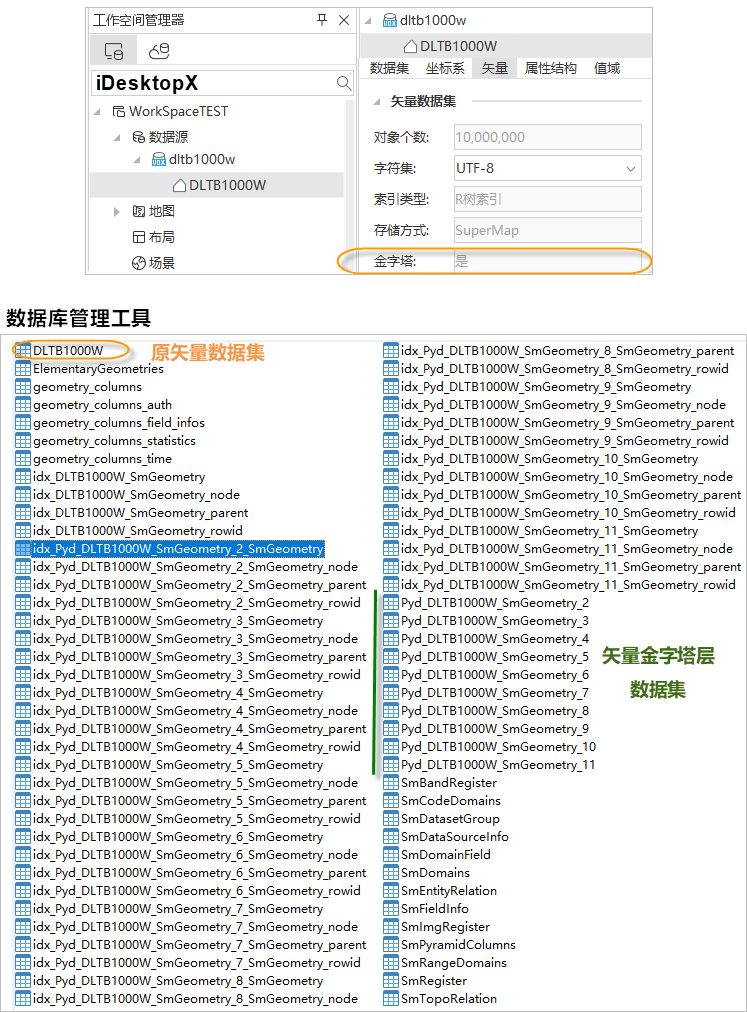Click the pin icon of workspace manager

click(321, 20)
